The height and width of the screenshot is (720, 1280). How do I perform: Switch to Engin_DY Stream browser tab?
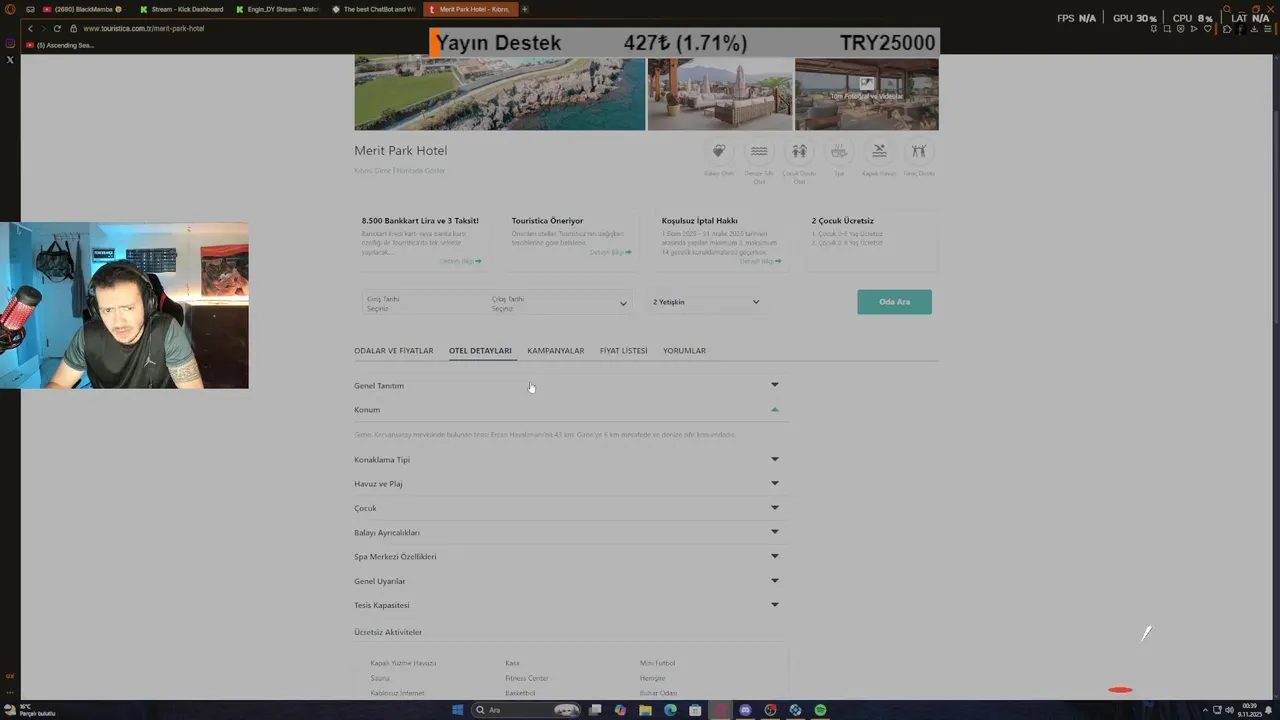(280, 9)
